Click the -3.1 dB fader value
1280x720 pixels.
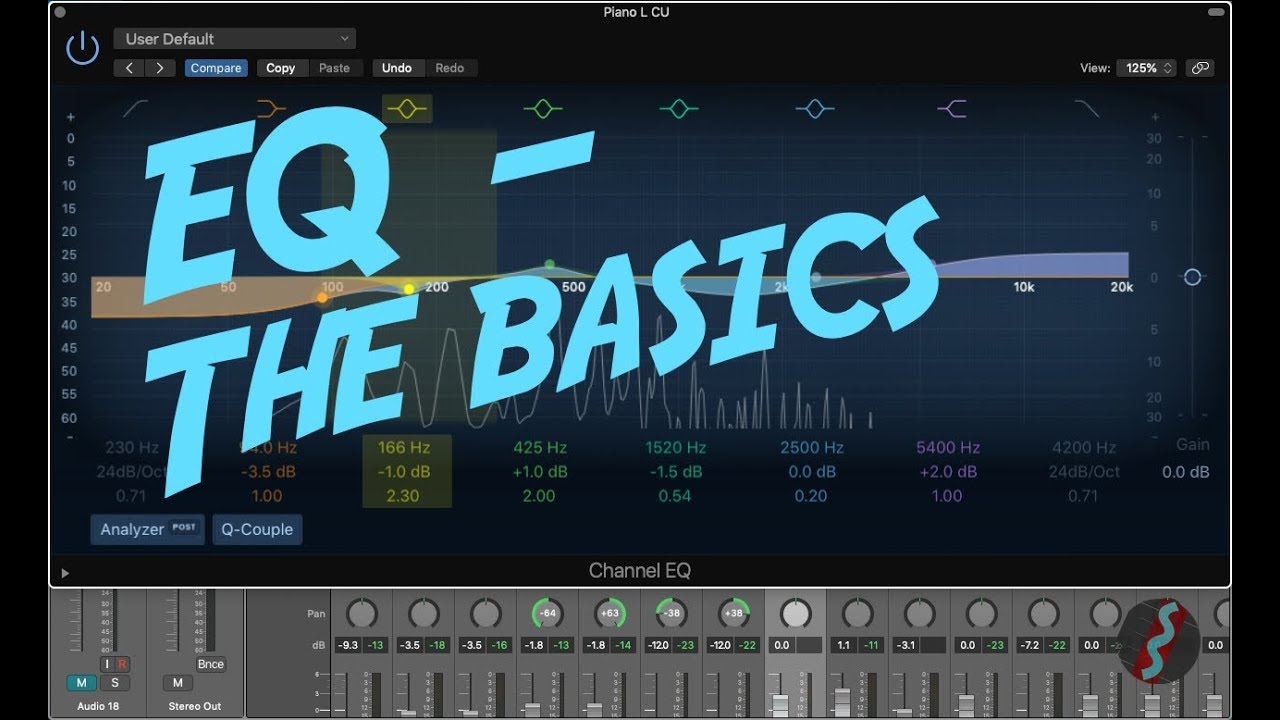[906, 646]
